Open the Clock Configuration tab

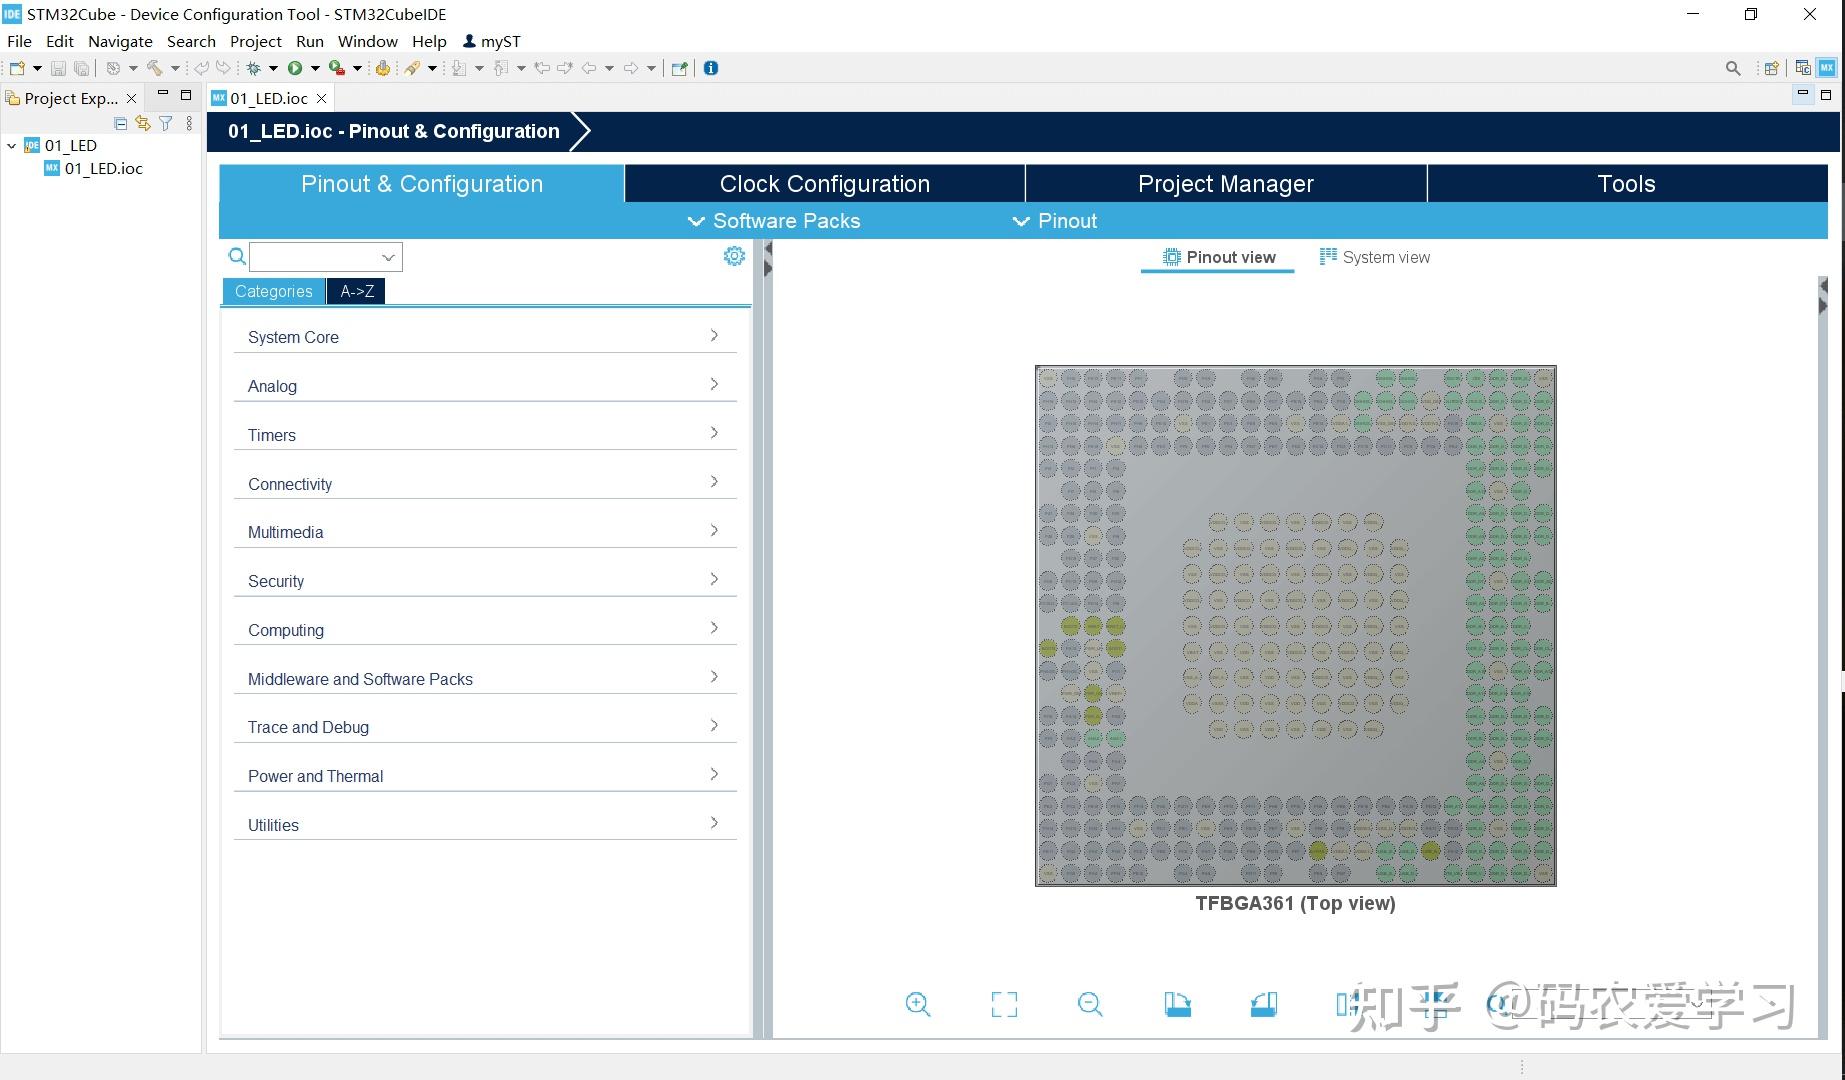823,183
